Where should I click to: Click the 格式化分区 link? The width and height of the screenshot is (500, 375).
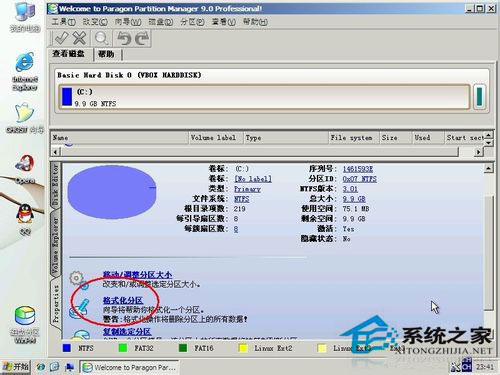[x=123, y=300]
